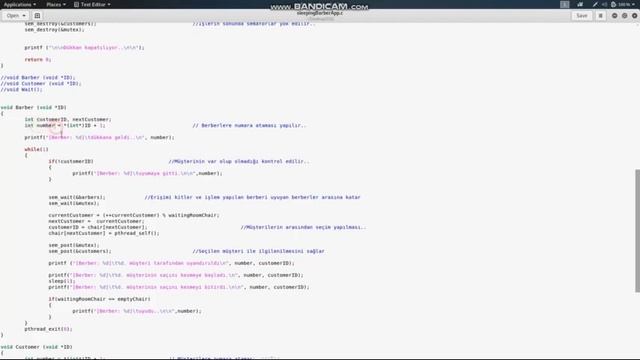Click the battery 100% indicator
The image size is (640, 360).
coord(620,4)
